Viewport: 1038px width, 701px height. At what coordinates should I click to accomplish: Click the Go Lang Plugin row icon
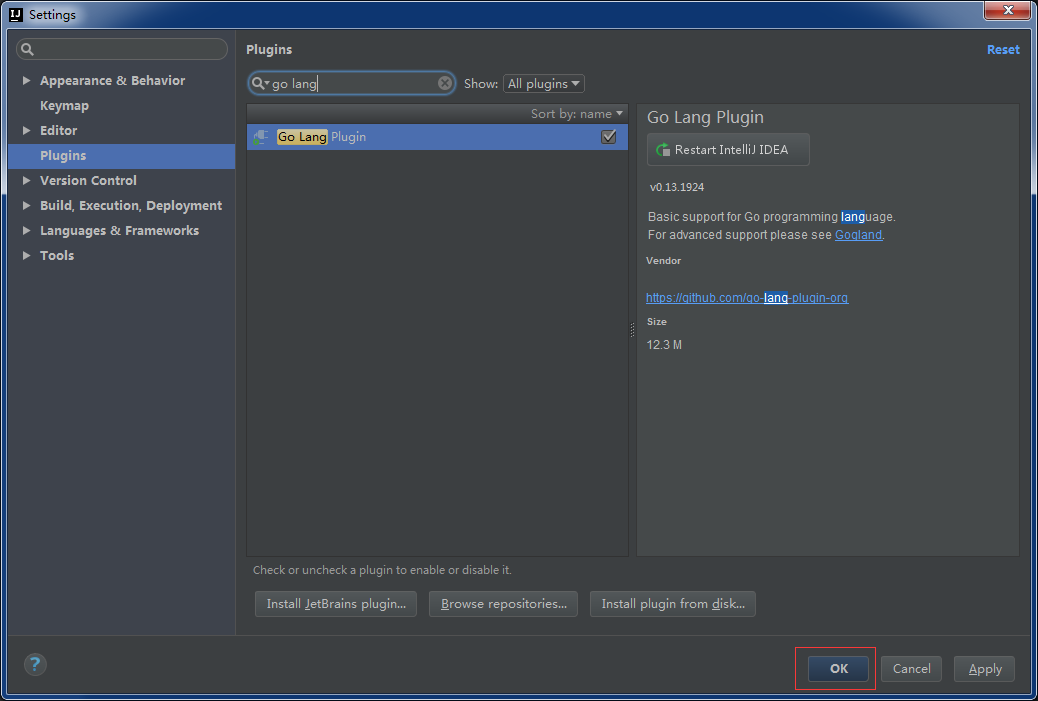261,137
